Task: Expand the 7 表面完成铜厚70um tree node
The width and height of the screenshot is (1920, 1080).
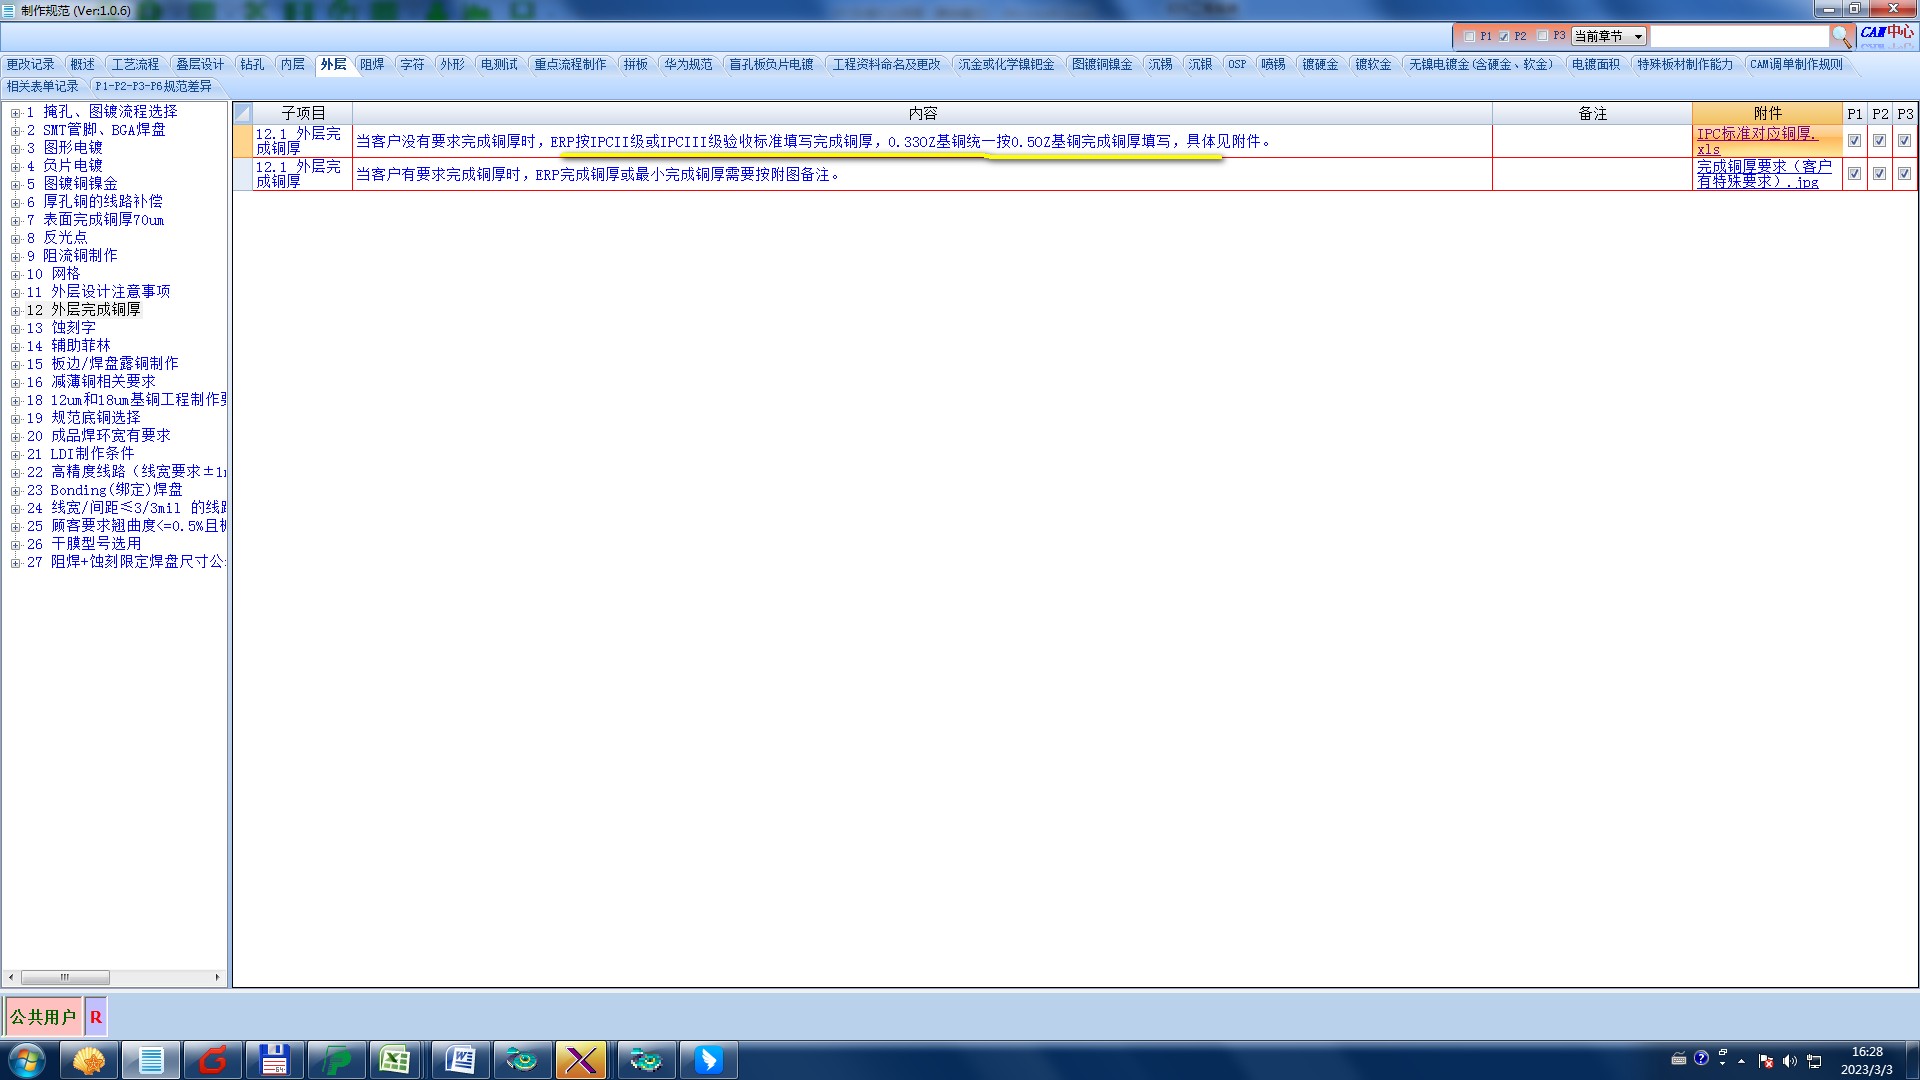Action: [16, 221]
